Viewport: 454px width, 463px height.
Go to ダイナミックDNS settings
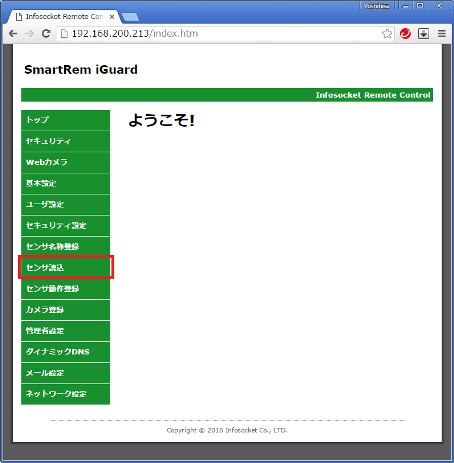(x=65, y=352)
